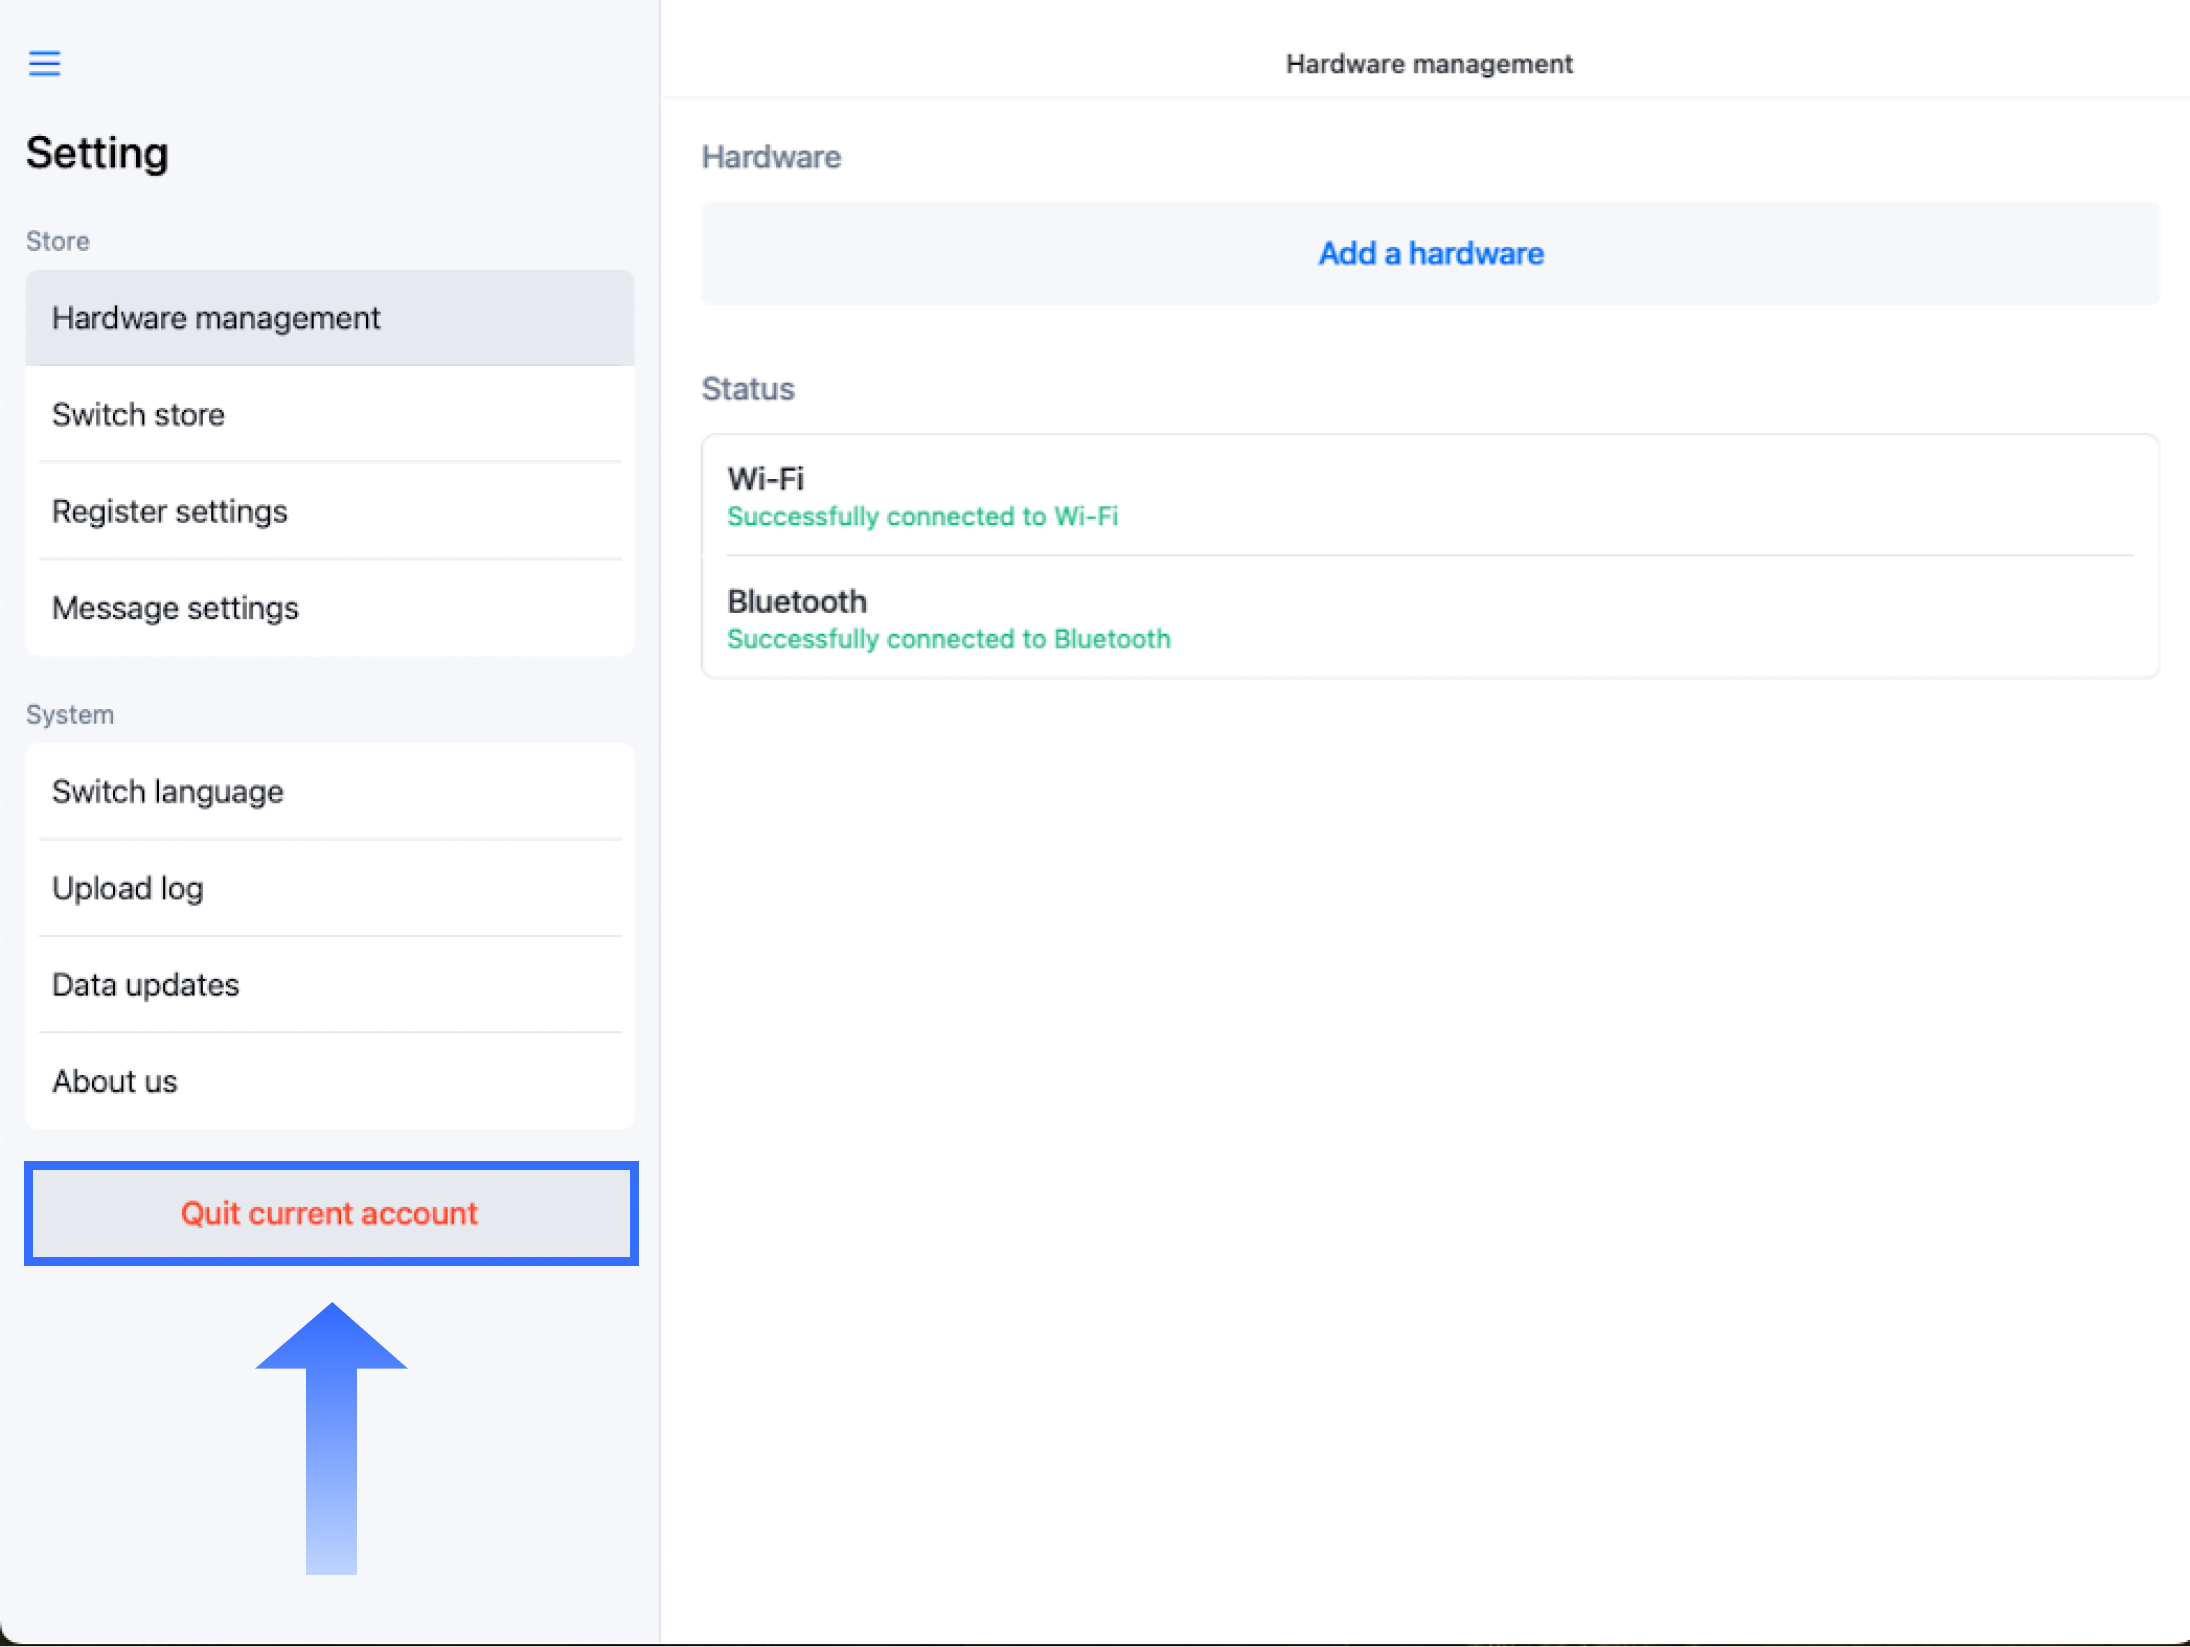The width and height of the screenshot is (2190, 1647).
Task: Open Switch store settings
Action: 329,414
